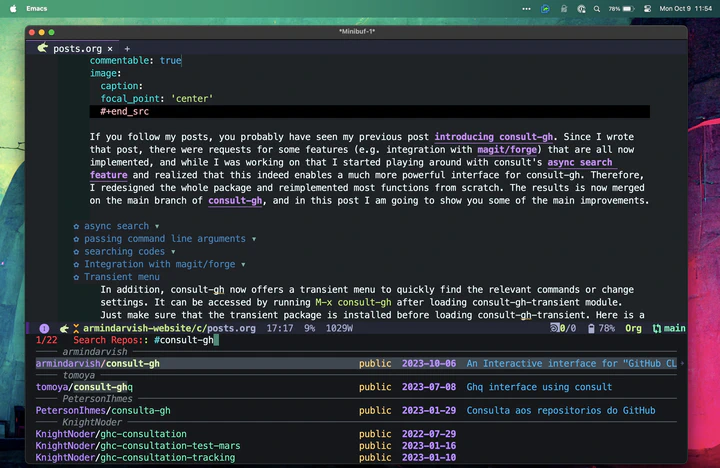Expand the 'async search' heading arrow
720x468 pixels.
157,226
